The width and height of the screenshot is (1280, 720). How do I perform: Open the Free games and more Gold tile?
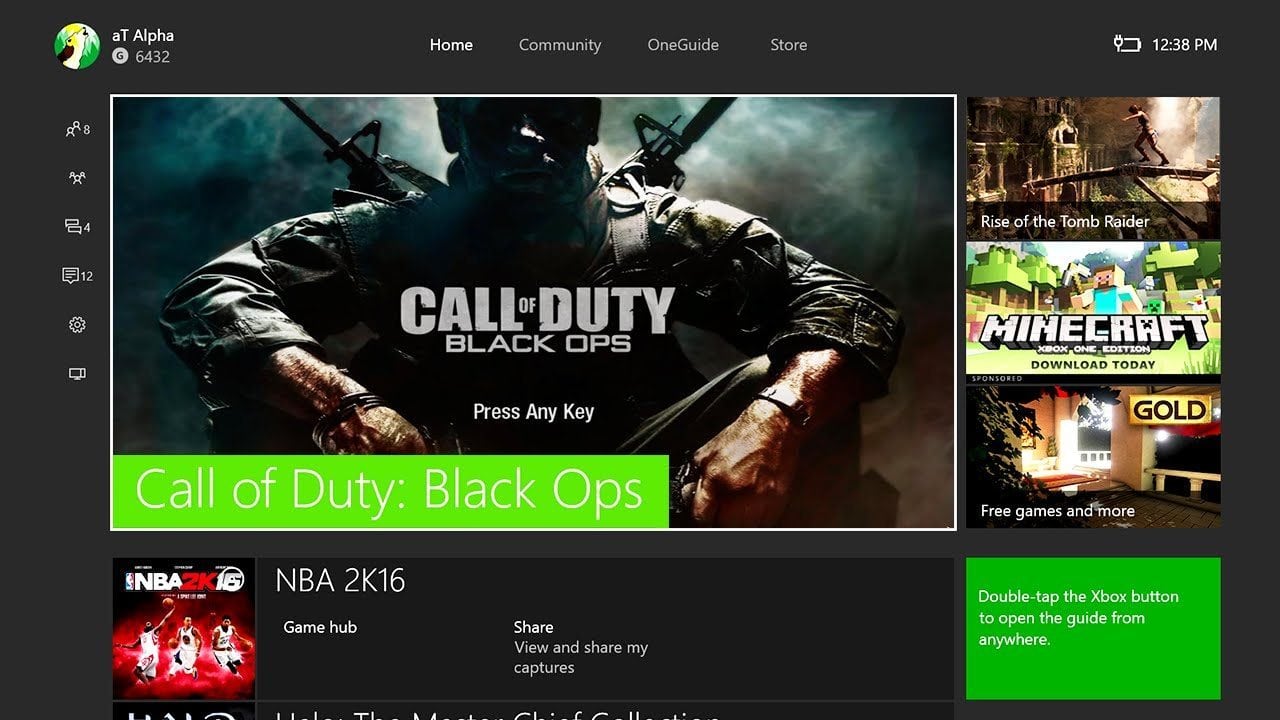coord(1093,456)
